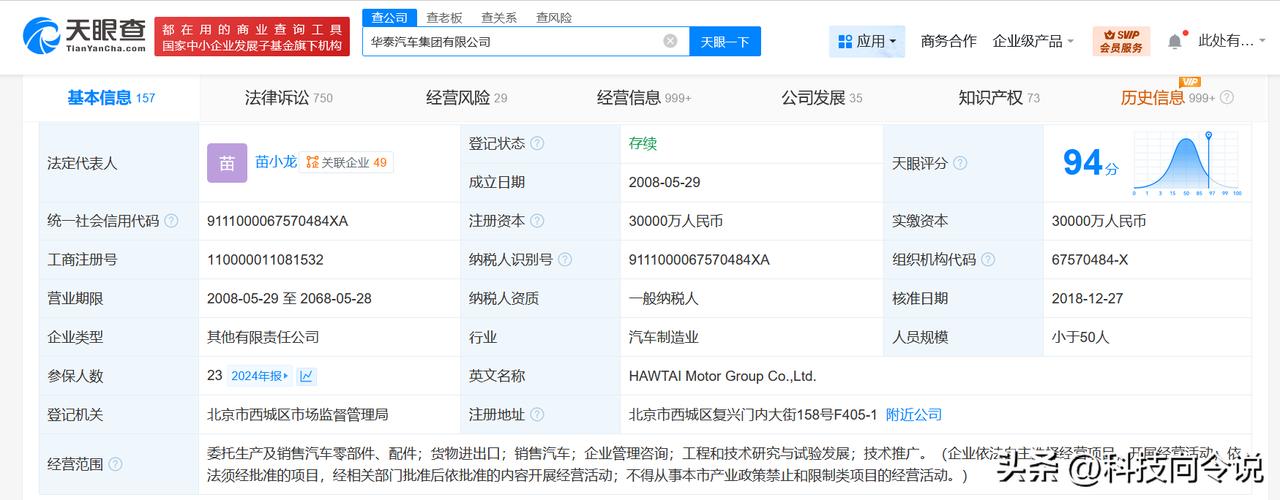Click the SVIP 会员服务 badge
The height and width of the screenshot is (500, 1280).
1121,41
